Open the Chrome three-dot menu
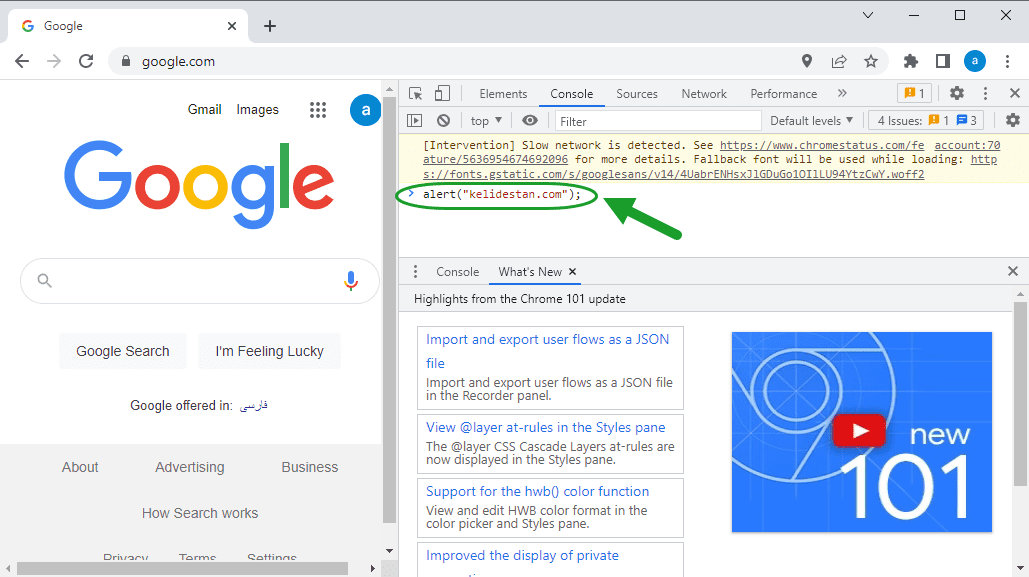Screen dimensions: 1029x577 tap(1007, 61)
